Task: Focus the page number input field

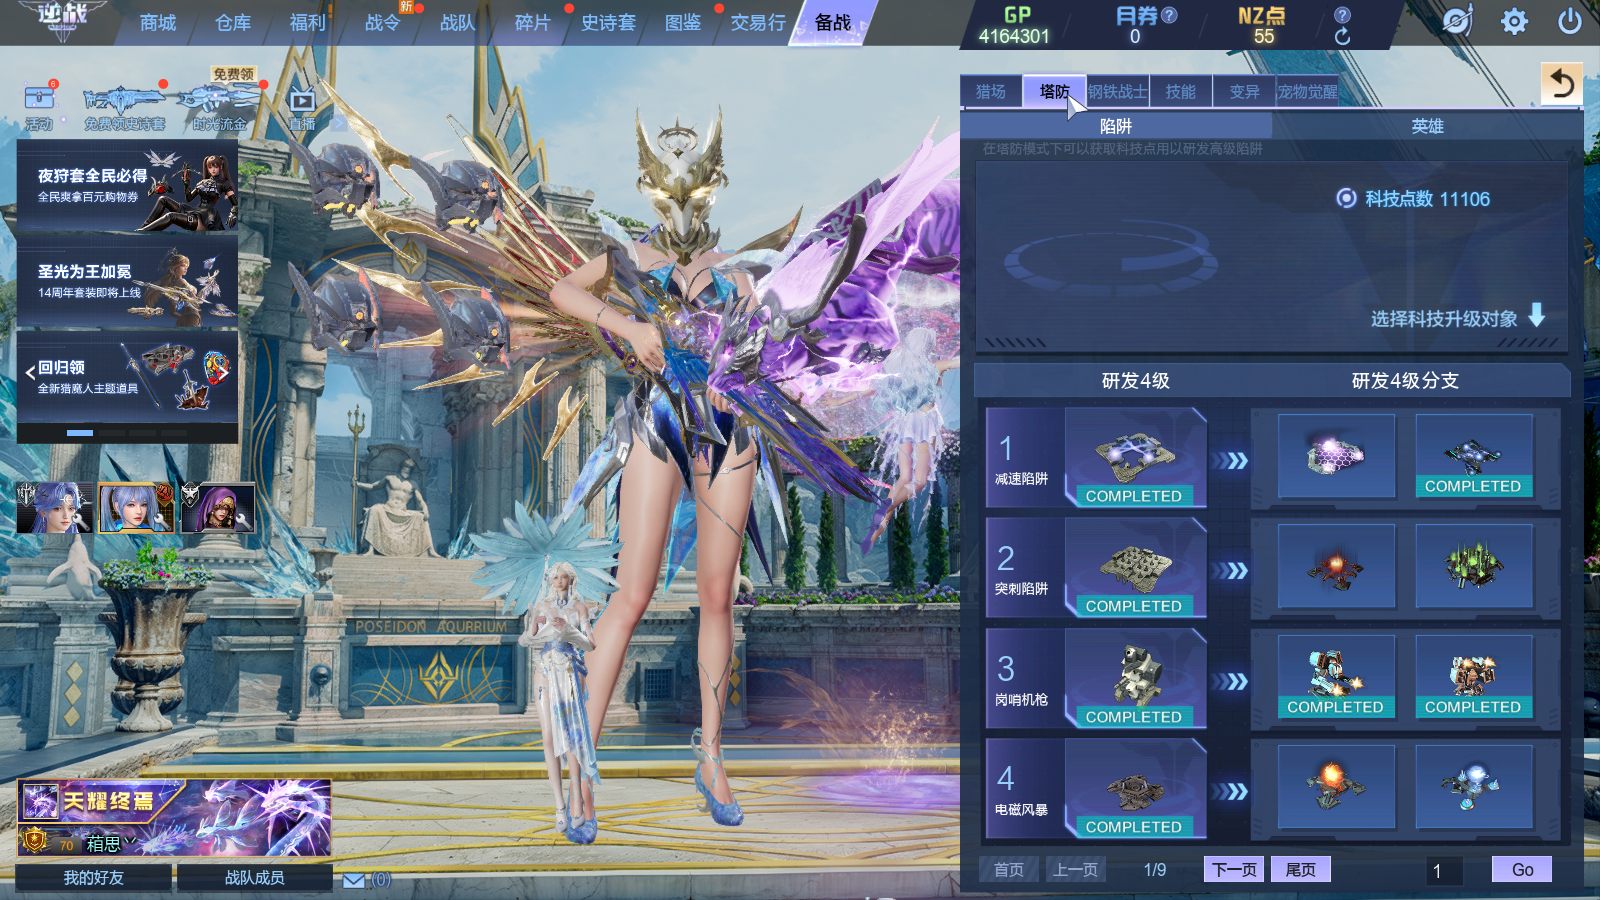Action: [x=1444, y=871]
